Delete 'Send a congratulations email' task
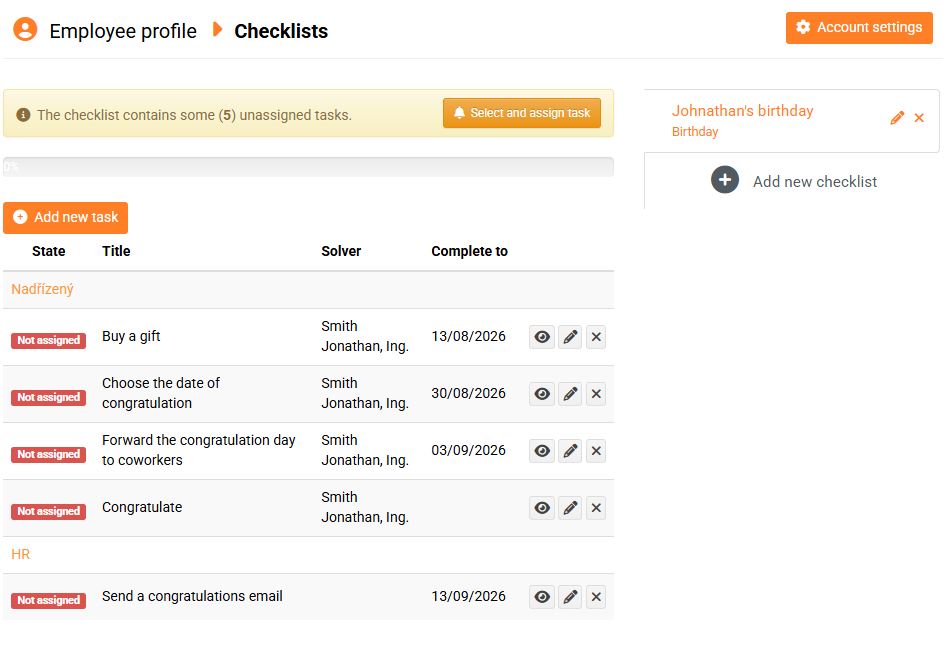 (596, 597)
